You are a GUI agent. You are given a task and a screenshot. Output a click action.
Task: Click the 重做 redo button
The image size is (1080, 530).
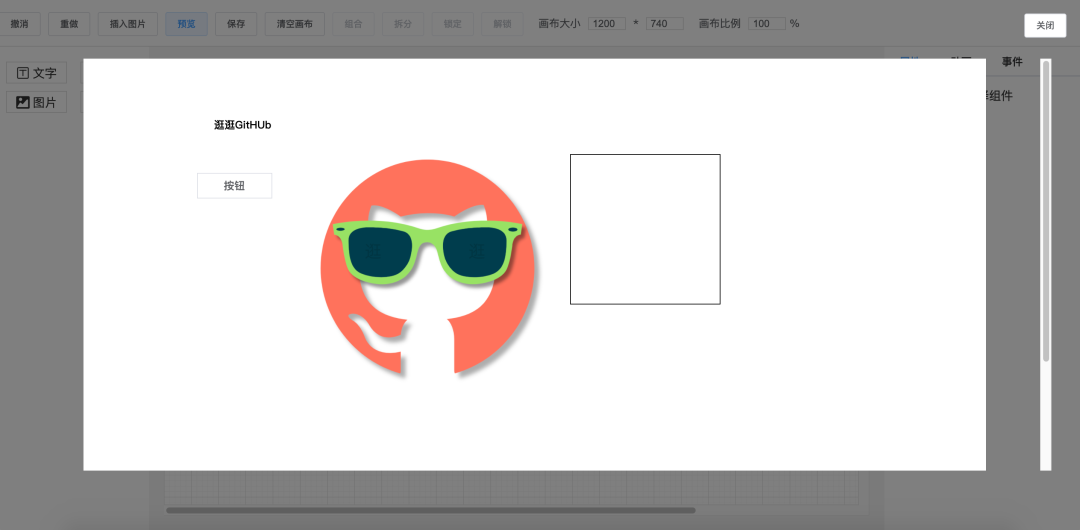pyautogui.click(x=69, y=23)
